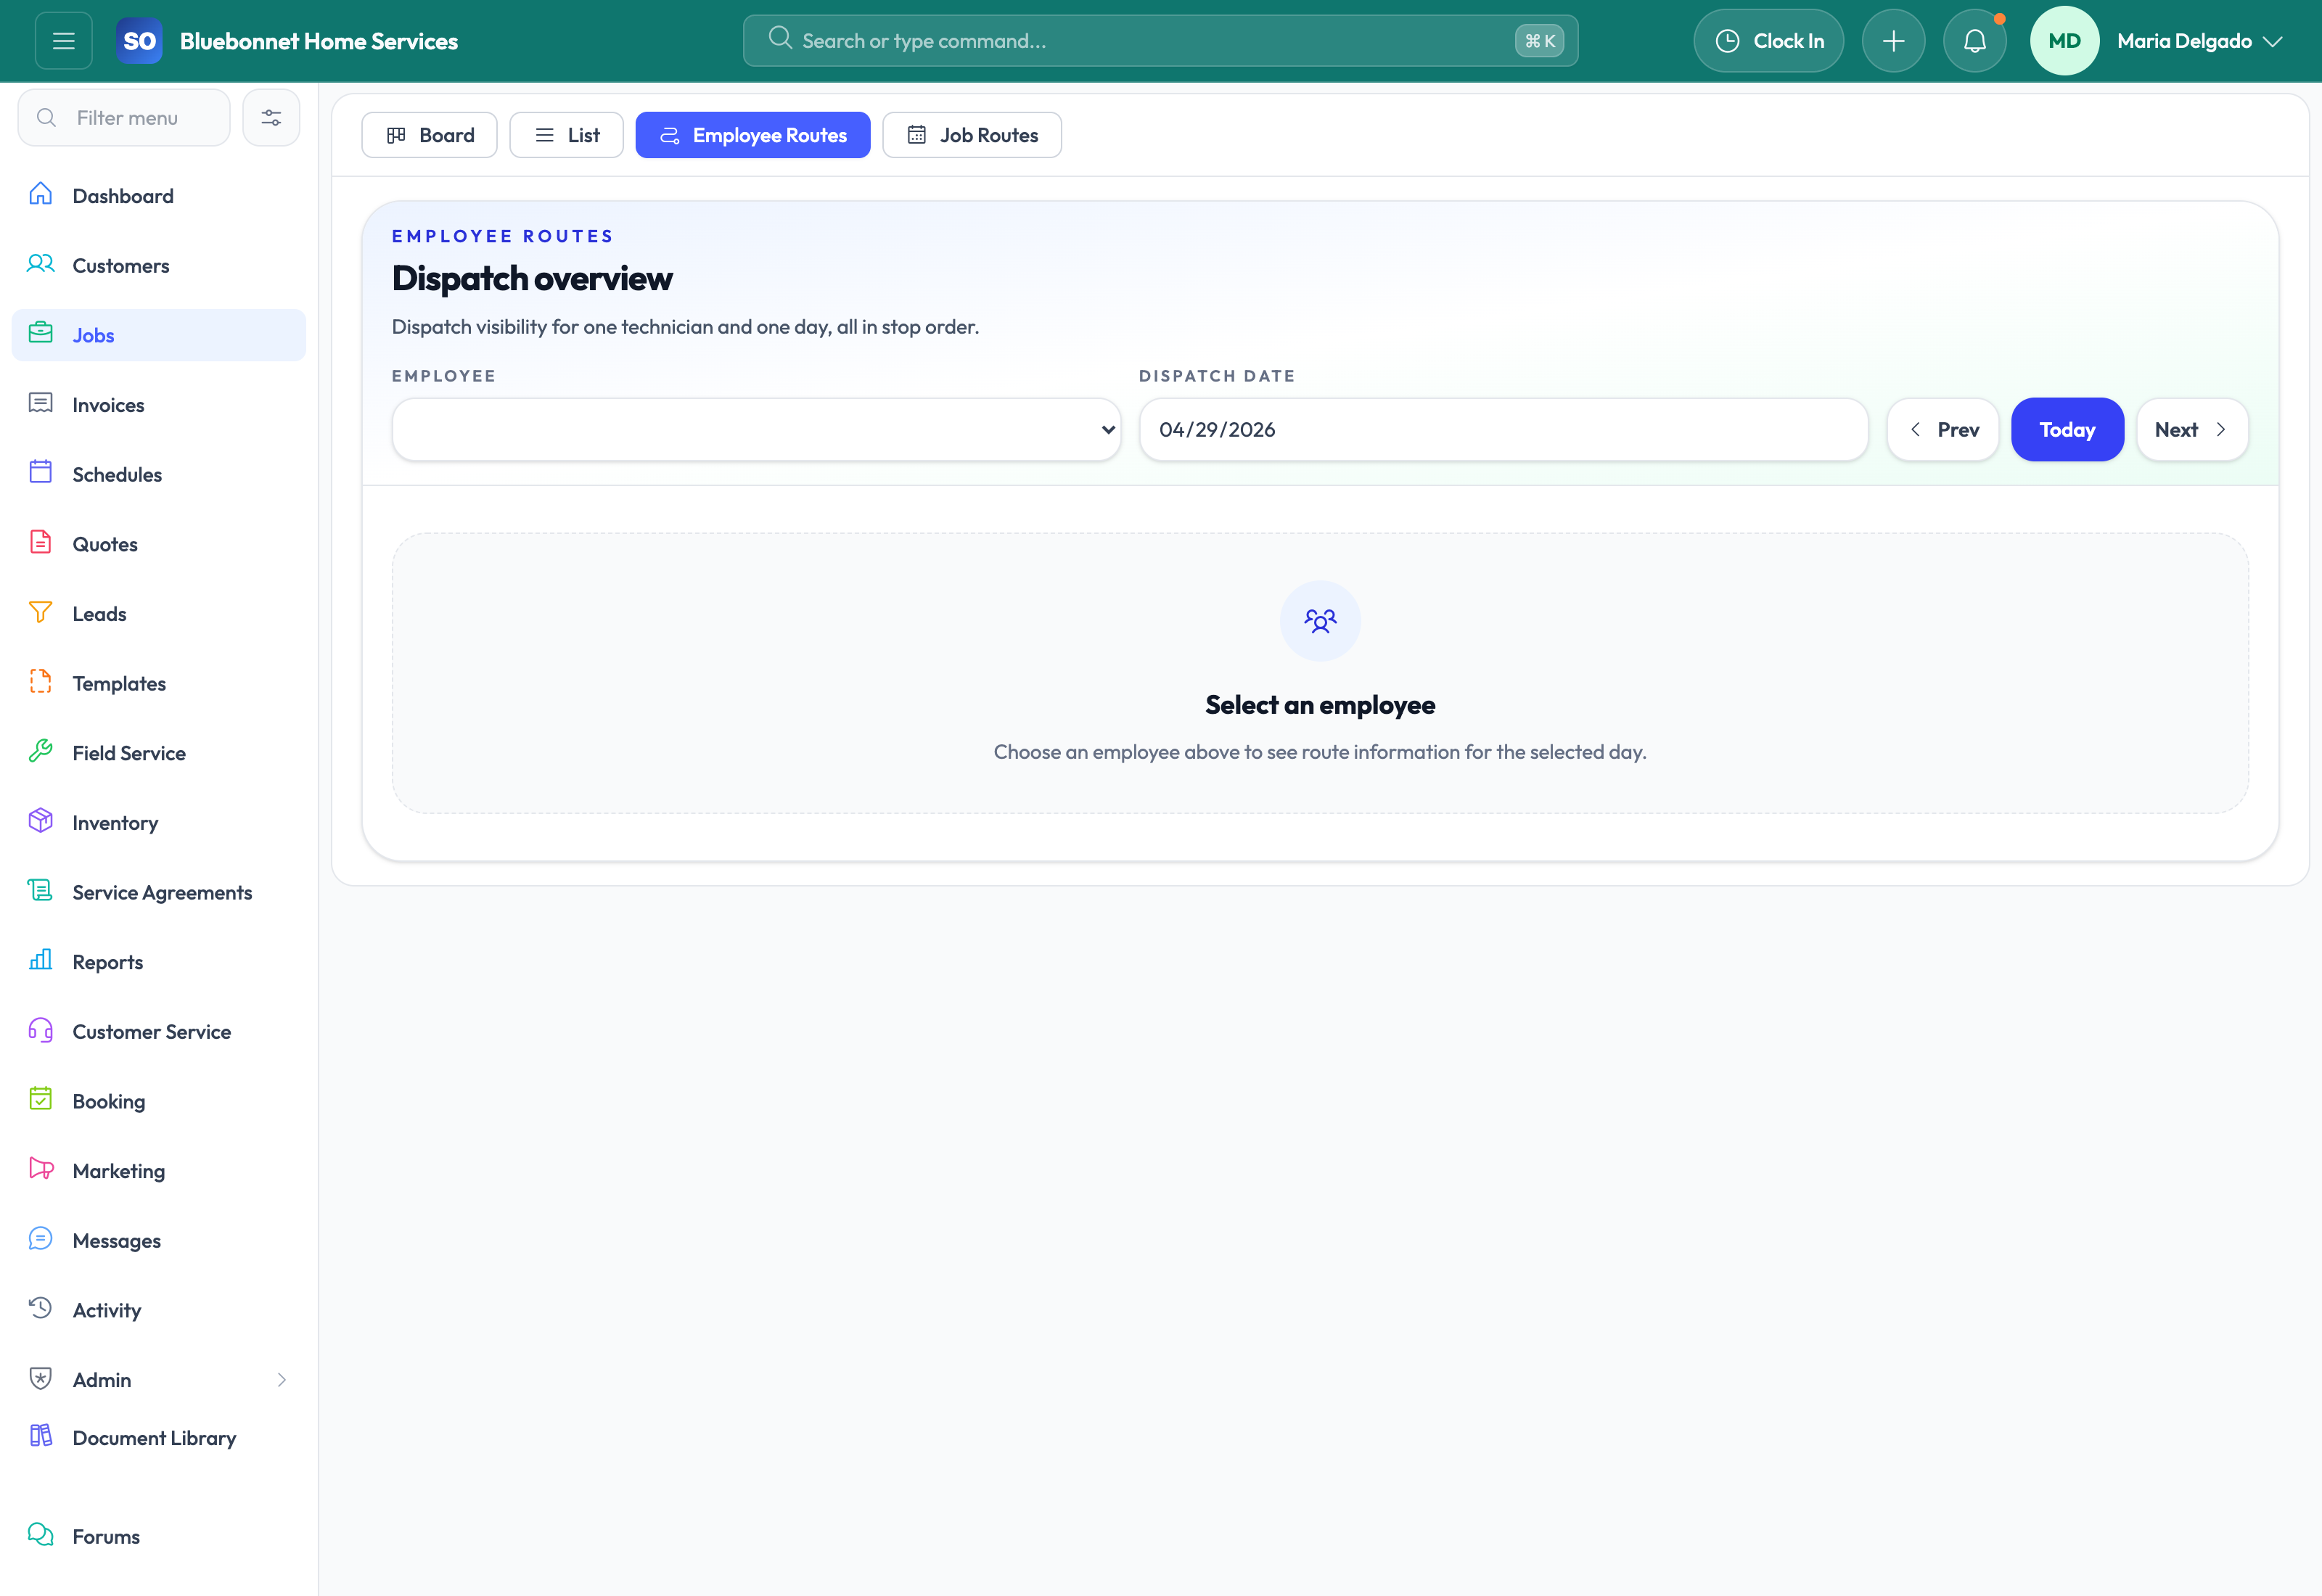This screenshot has width=2322, height=1596.
Task: Click the Reports bar chart icon
Action: 41,960
